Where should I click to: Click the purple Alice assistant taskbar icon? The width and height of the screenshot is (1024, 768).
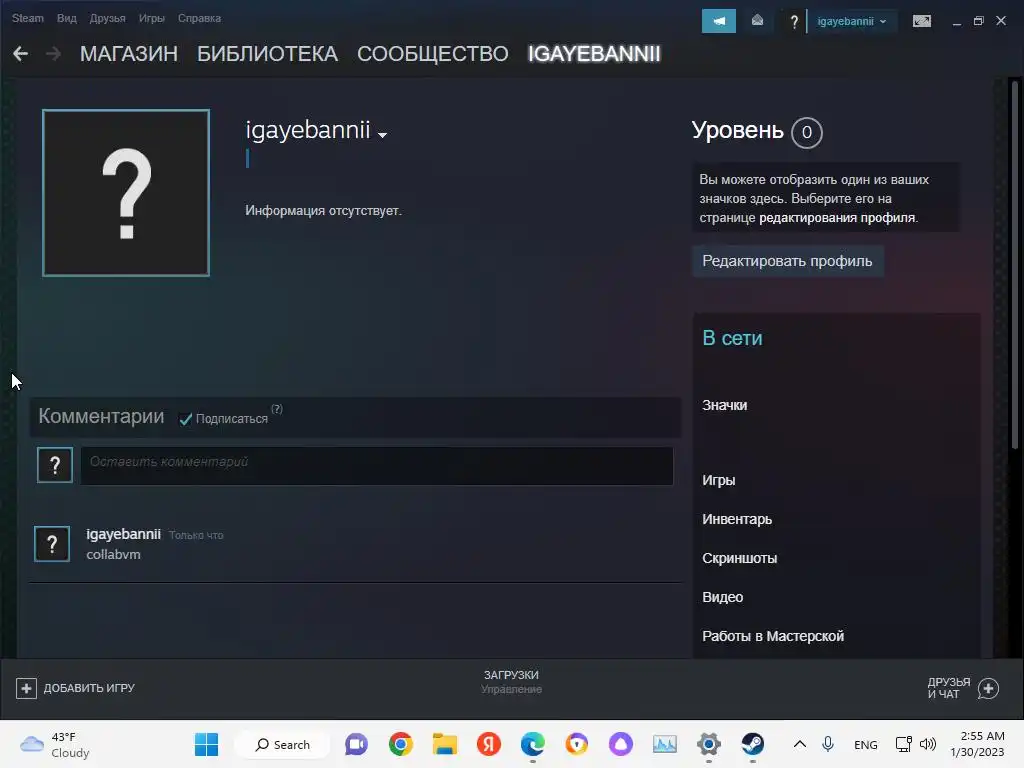(x=620, y=744)
